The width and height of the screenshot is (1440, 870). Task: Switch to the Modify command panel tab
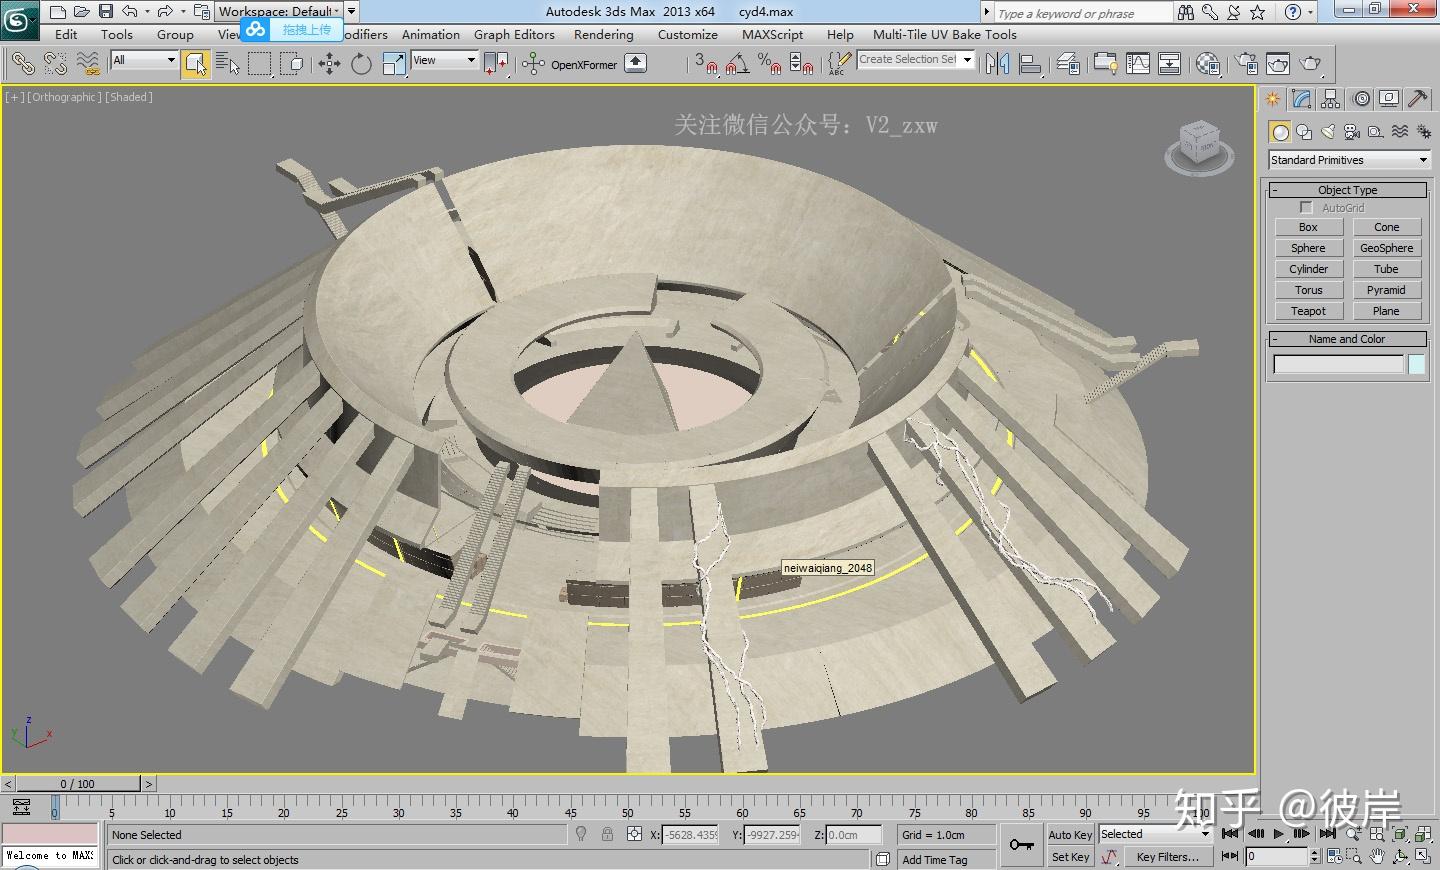(1301, 98)
